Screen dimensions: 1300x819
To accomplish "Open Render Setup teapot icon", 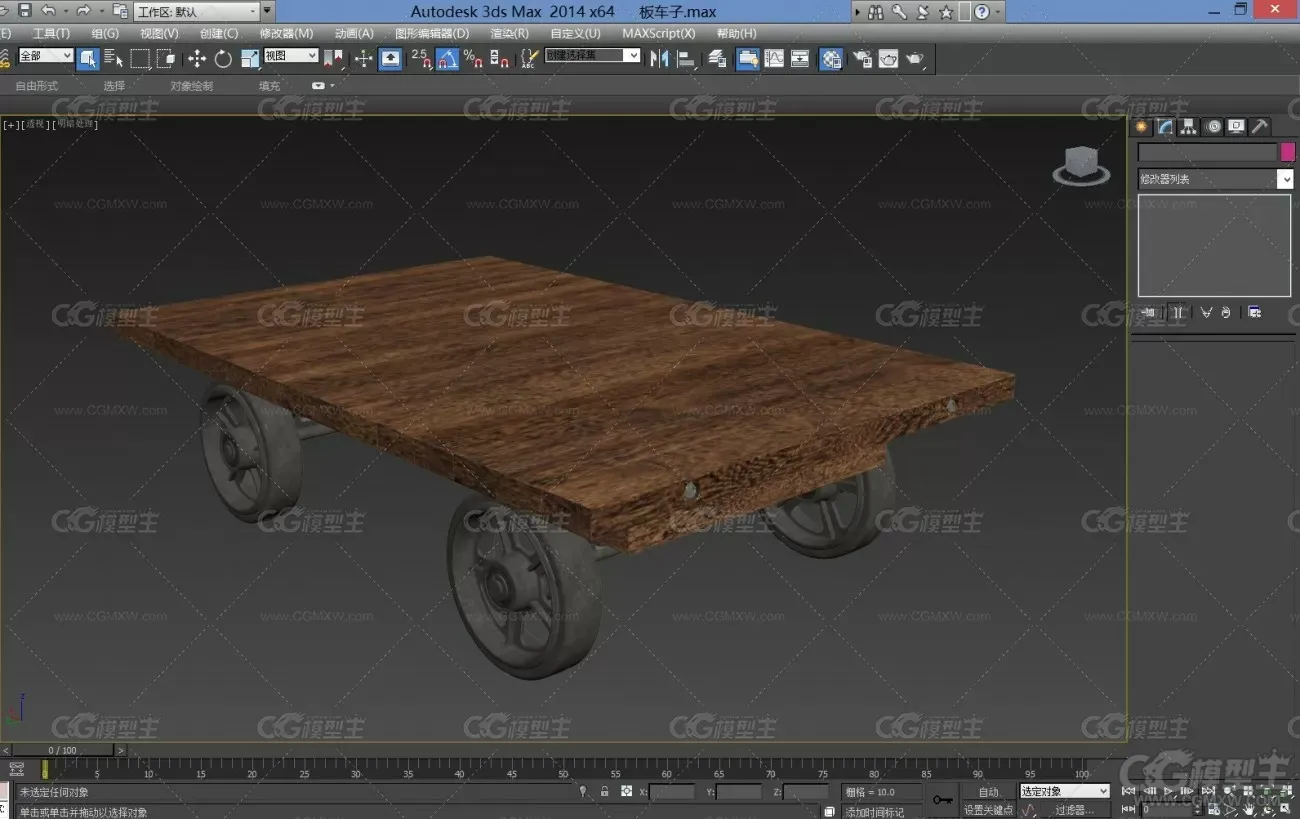I will (x=862, y=59).
